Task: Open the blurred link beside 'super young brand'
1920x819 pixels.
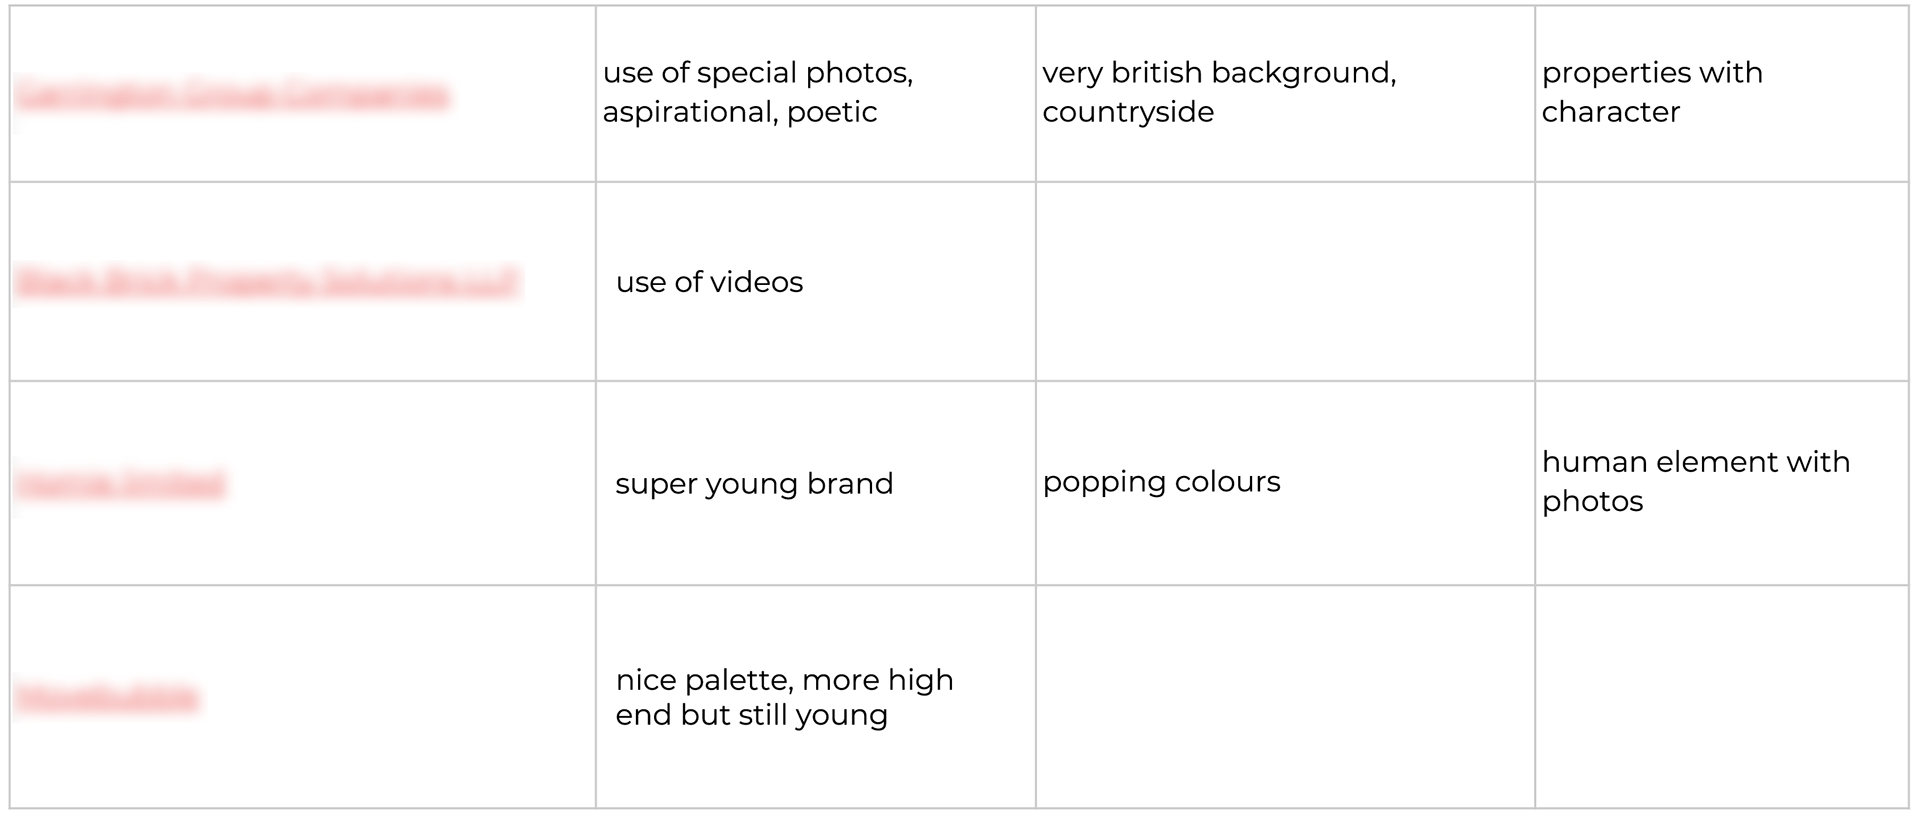Action: click(x=120, y=483)
